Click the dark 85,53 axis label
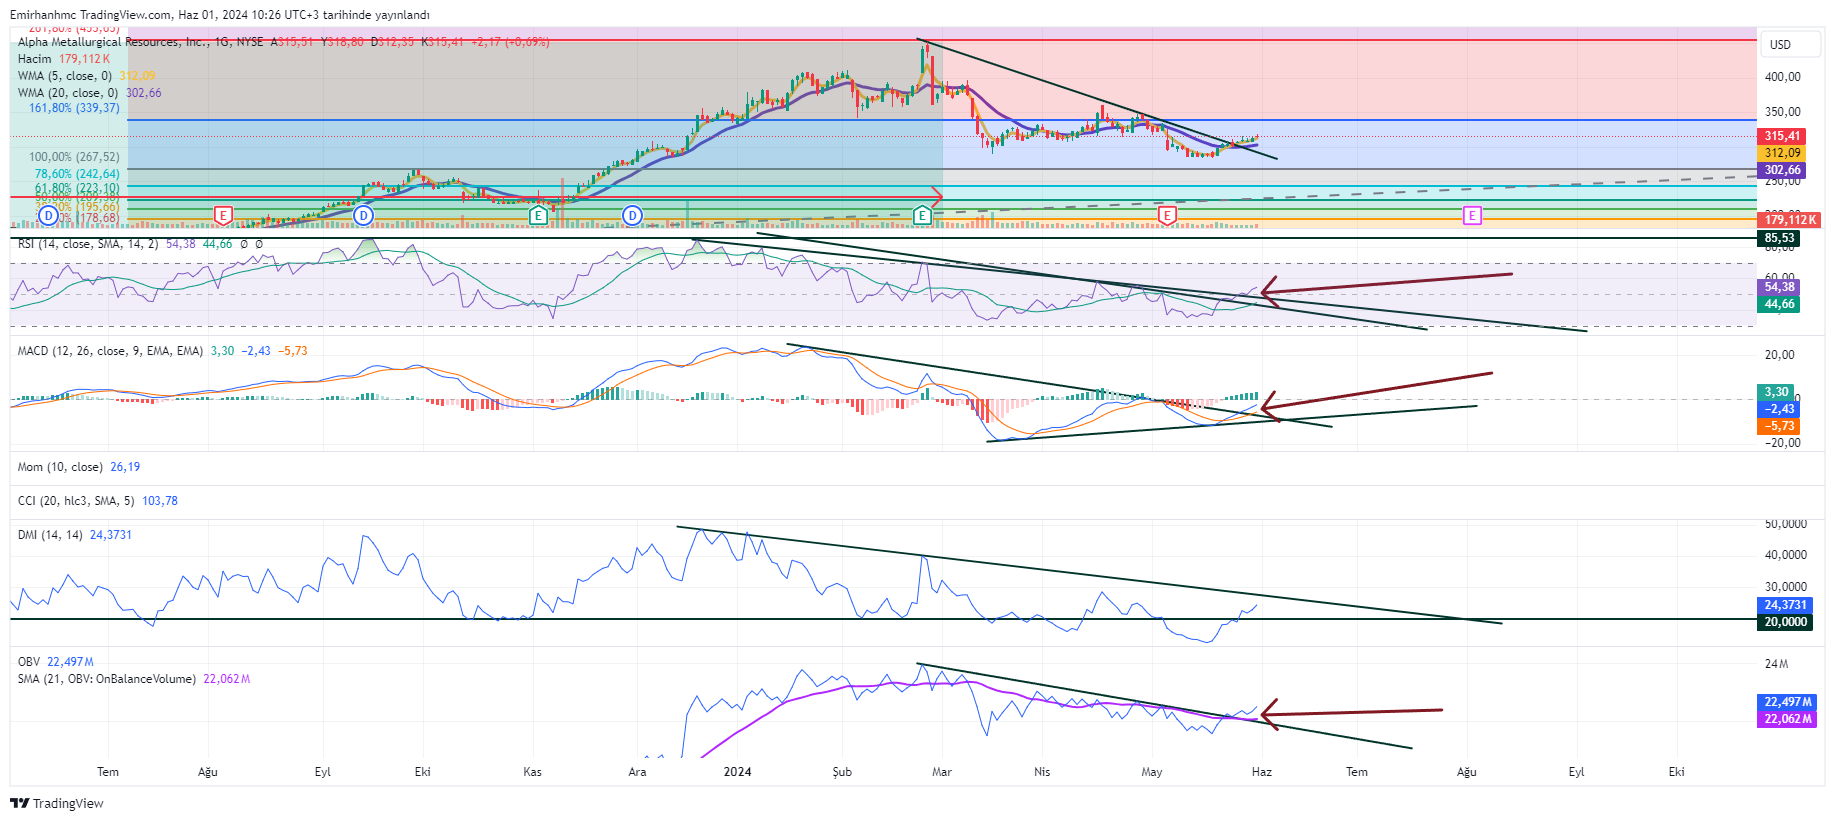The height and width of the screenshot is (821, 1835). click(1779, 238)
